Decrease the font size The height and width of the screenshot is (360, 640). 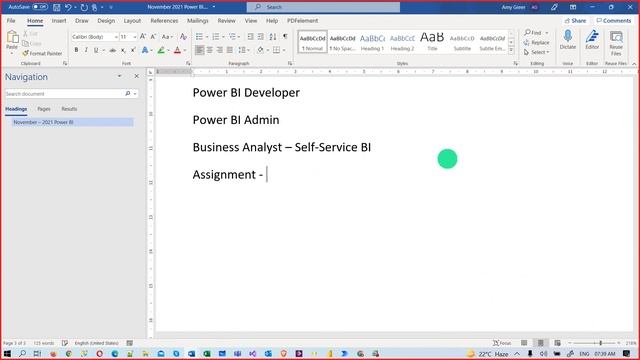click(x=153, y=37)
